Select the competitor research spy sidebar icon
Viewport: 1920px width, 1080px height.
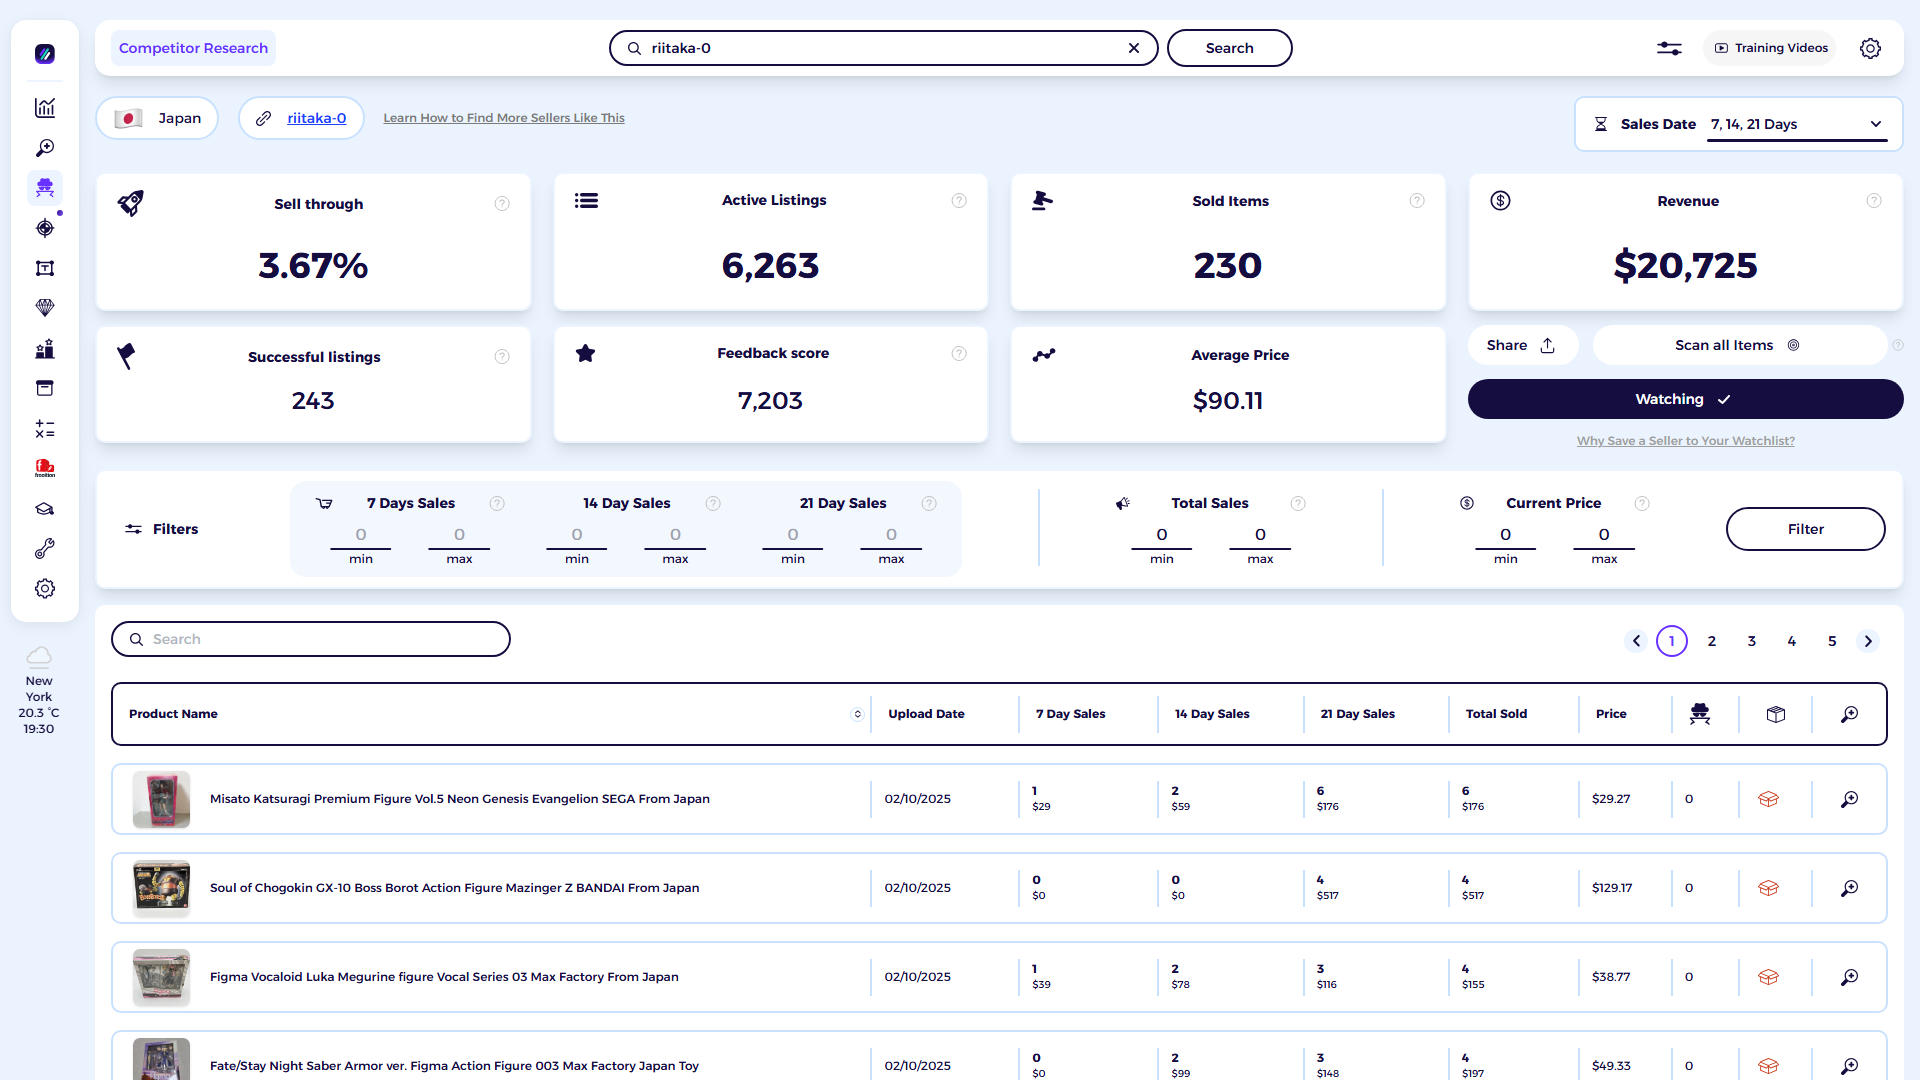click(x=45, y=188)
